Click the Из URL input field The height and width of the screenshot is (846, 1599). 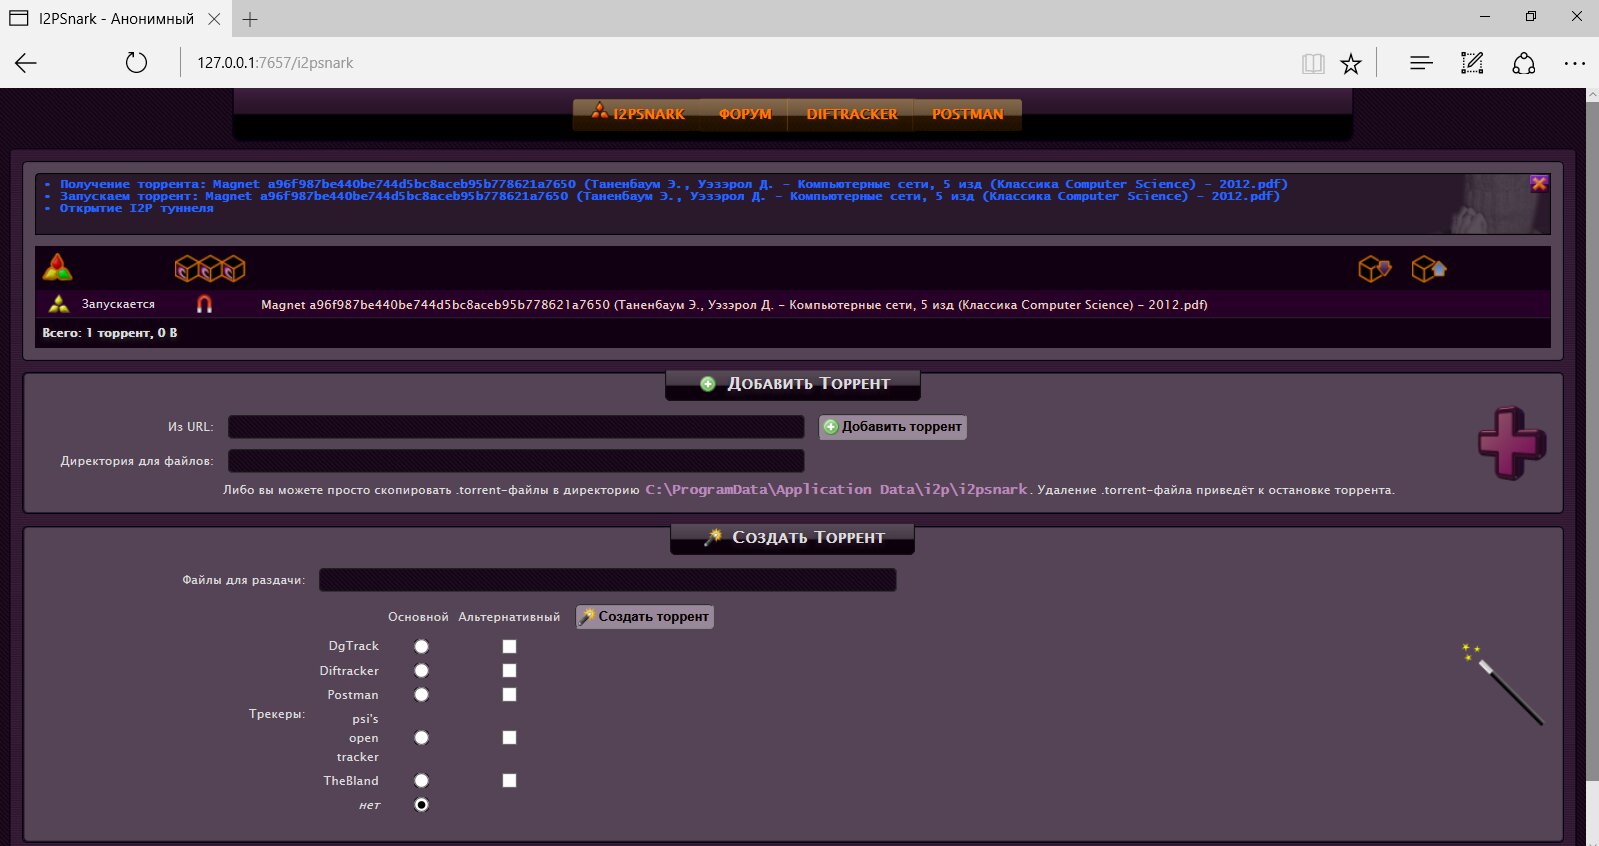tap(516, 427)
